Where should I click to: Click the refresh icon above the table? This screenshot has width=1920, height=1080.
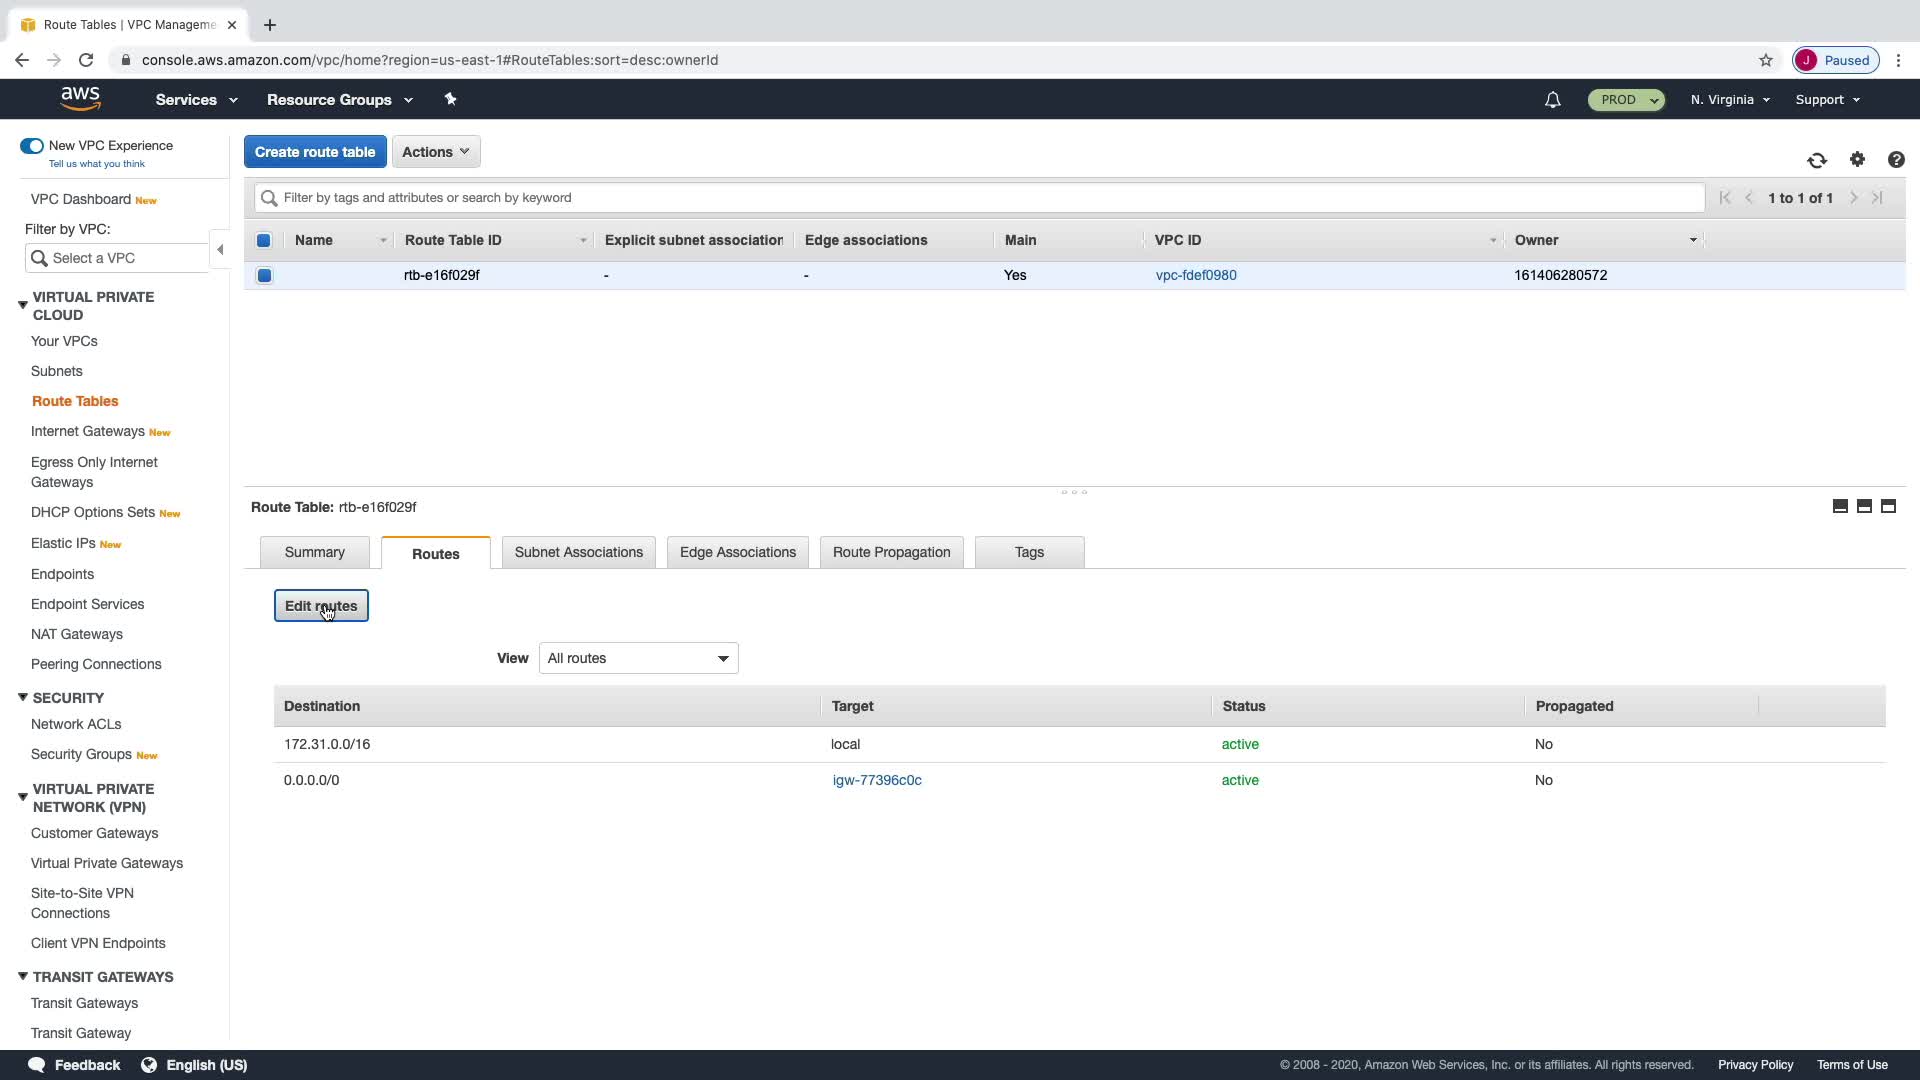pos(1816,160)
